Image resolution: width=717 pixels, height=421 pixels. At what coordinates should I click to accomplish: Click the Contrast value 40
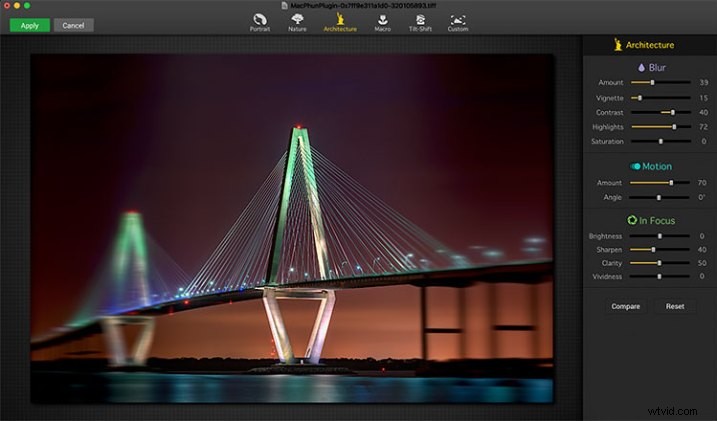pos(704,112)
